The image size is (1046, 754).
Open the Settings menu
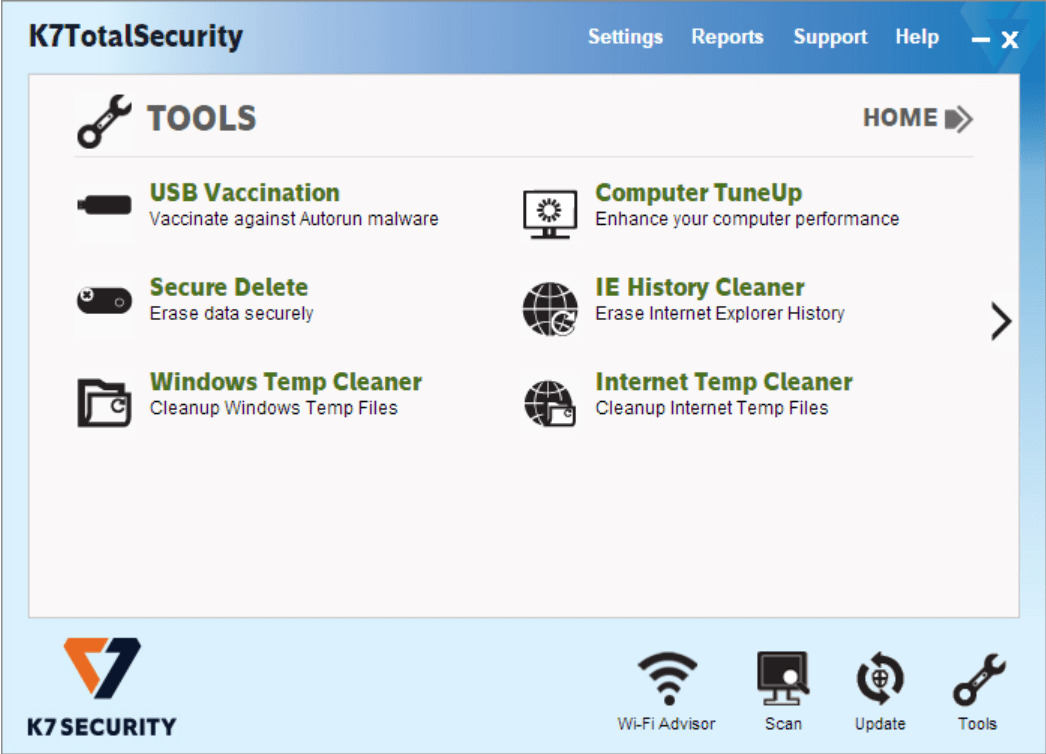(x=625, y=37)
